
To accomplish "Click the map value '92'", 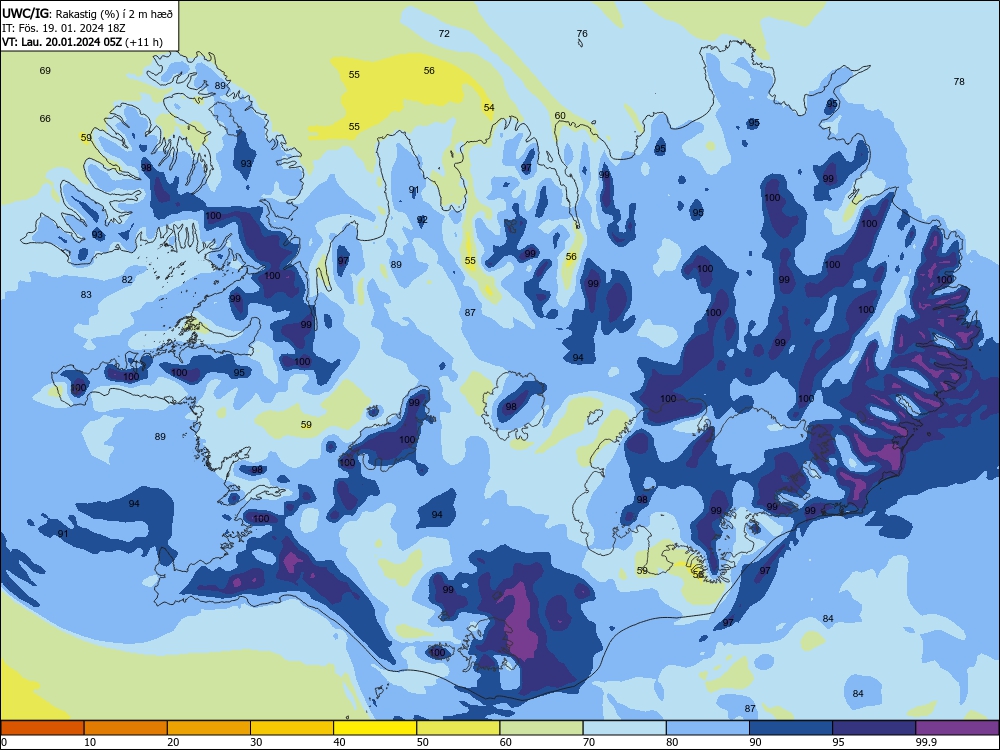I will [x=422, y=219].
